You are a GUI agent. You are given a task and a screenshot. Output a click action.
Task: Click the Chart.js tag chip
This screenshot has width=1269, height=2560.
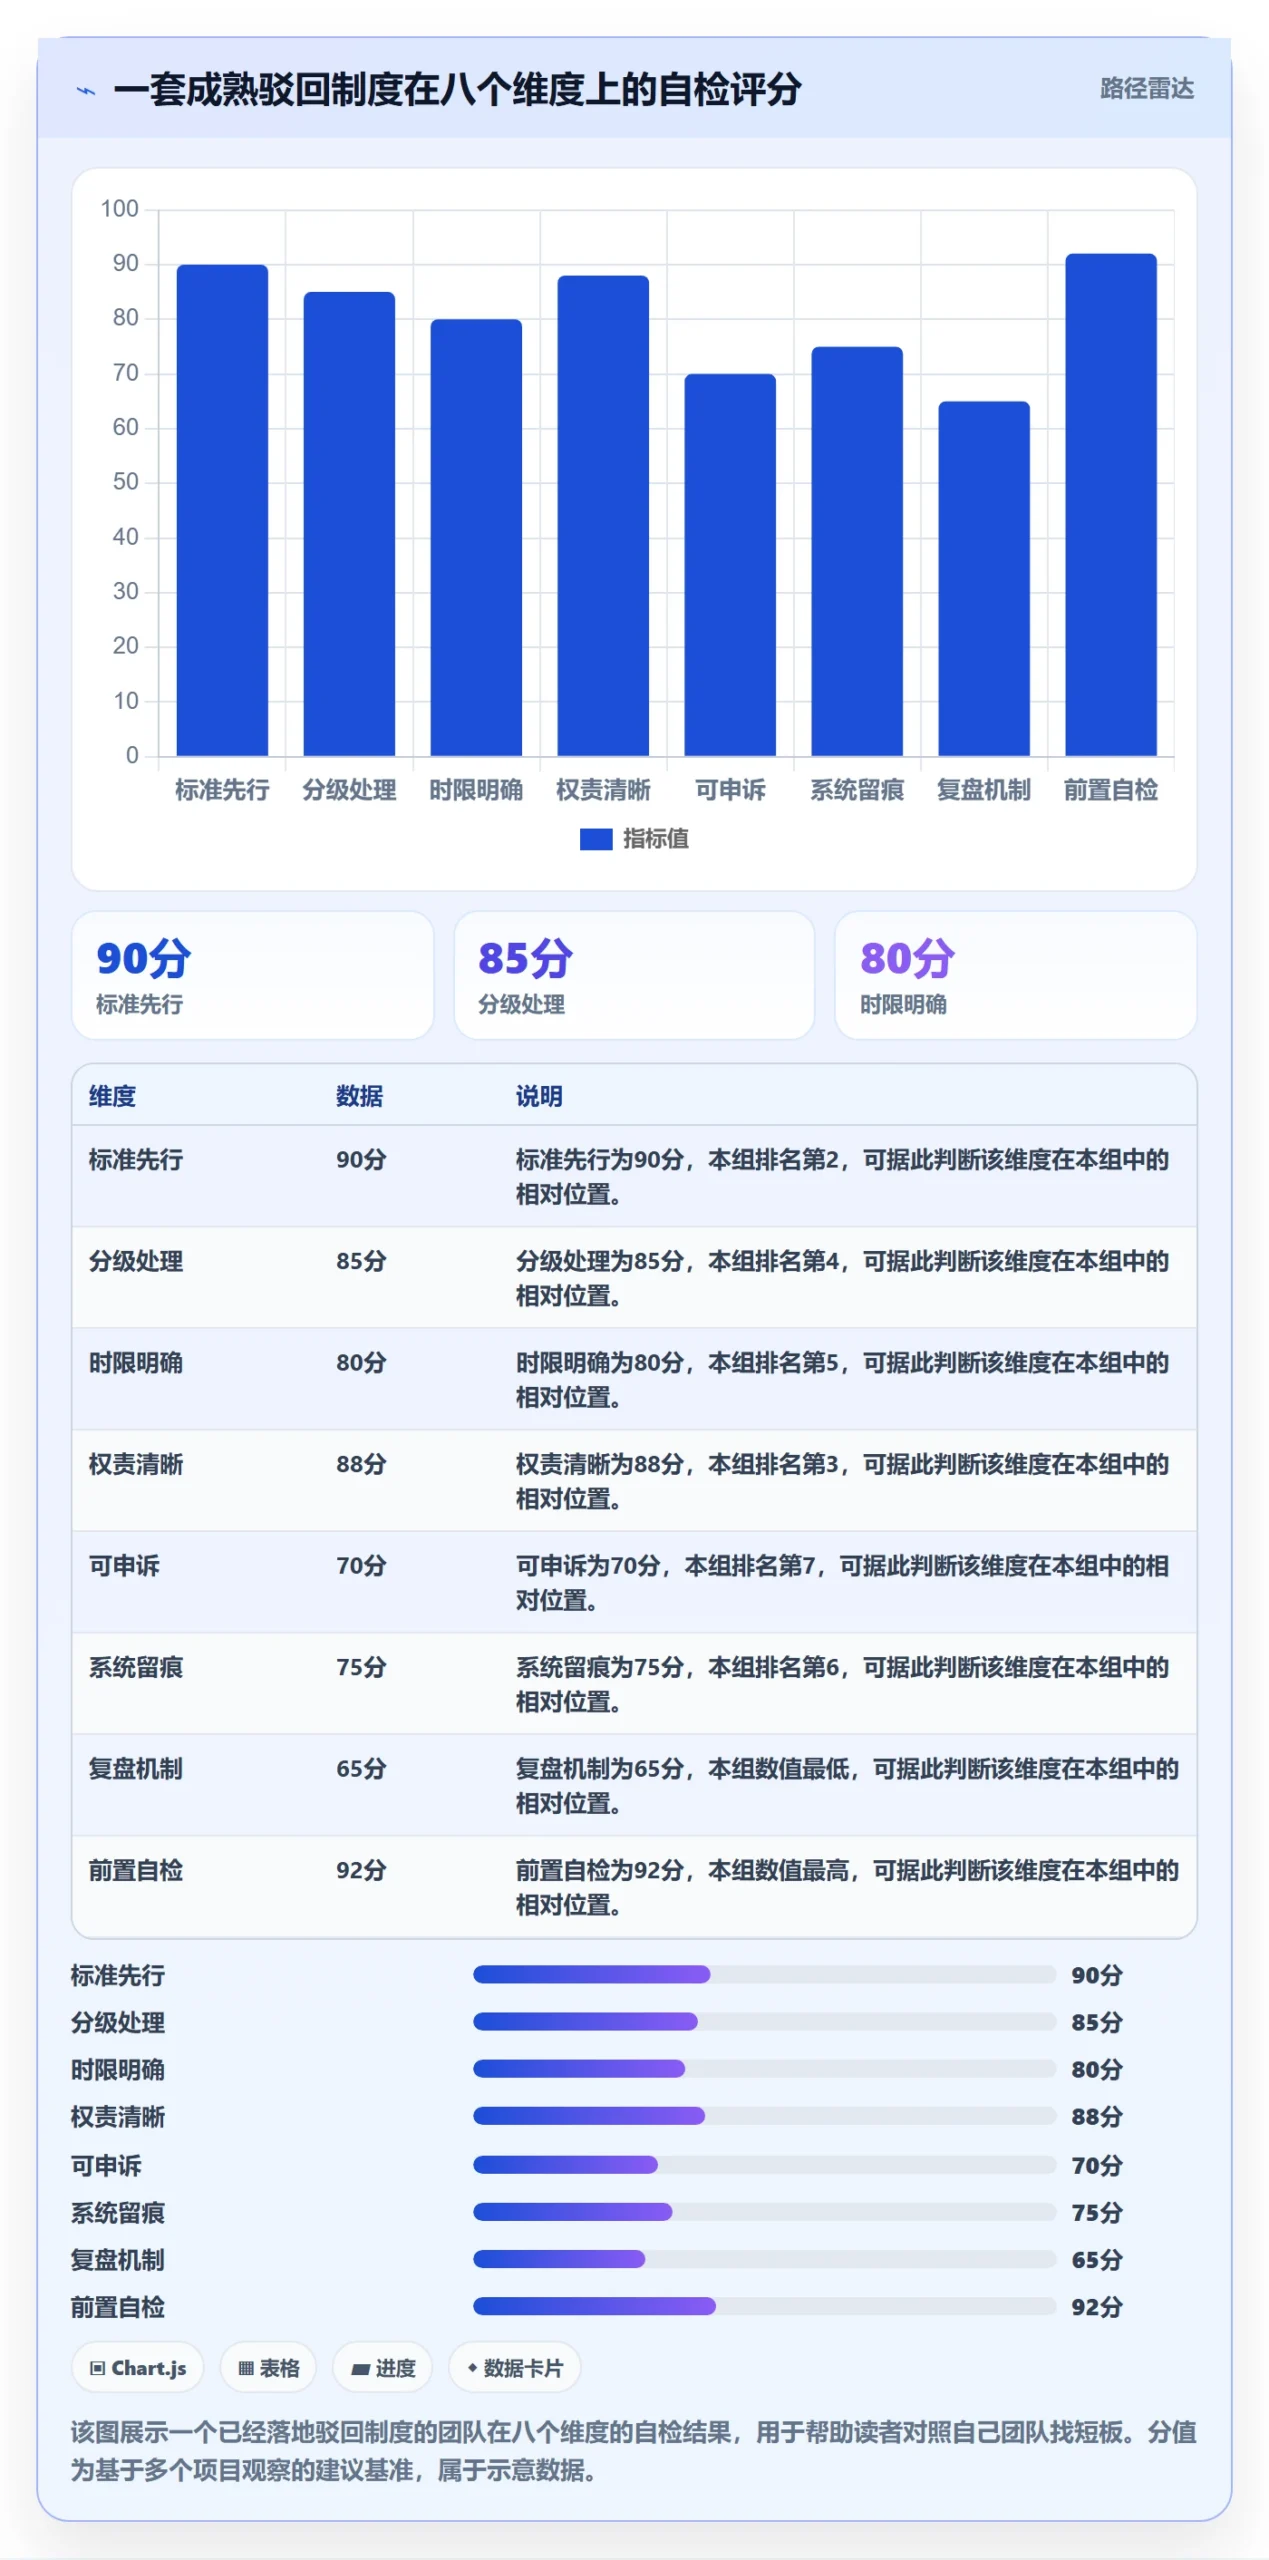[138, 2368]
